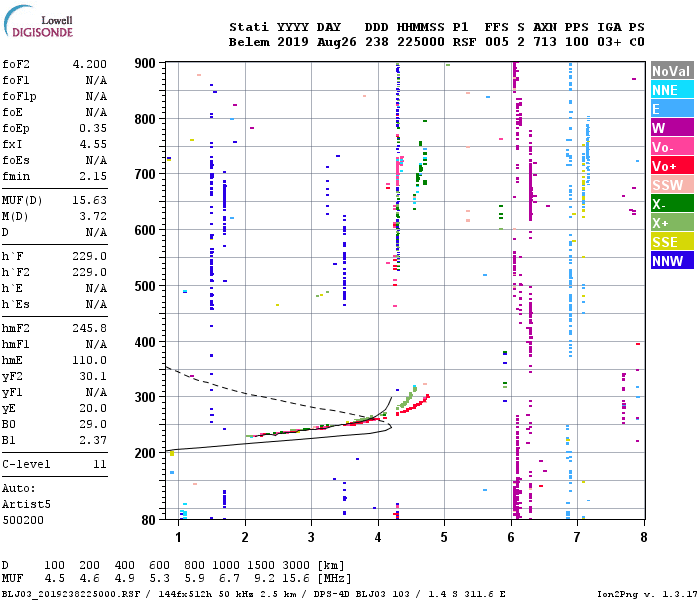This screenshot has width=700, height=600.
Task: Click the 4 MHz frequency axis label
Action: pyautogui.click(x=378, y=537)
